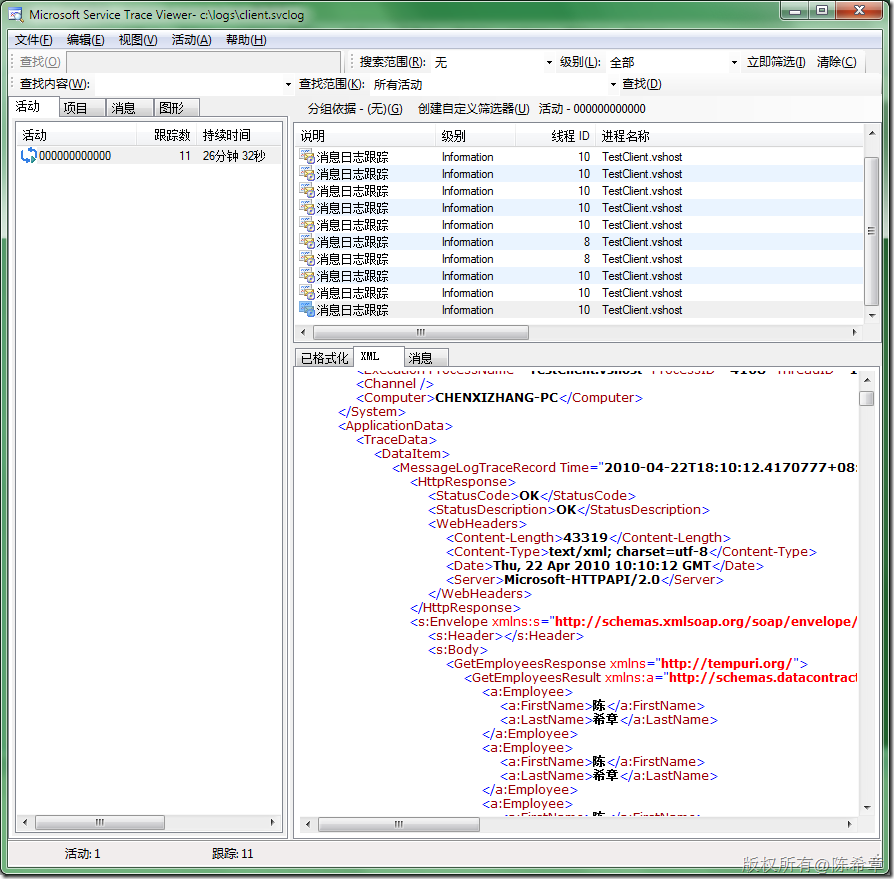Click 创建自定义筛选器(U)
The height and width of the screenshot is (879, 894).
pyautogui.click(x=473, y=109)
